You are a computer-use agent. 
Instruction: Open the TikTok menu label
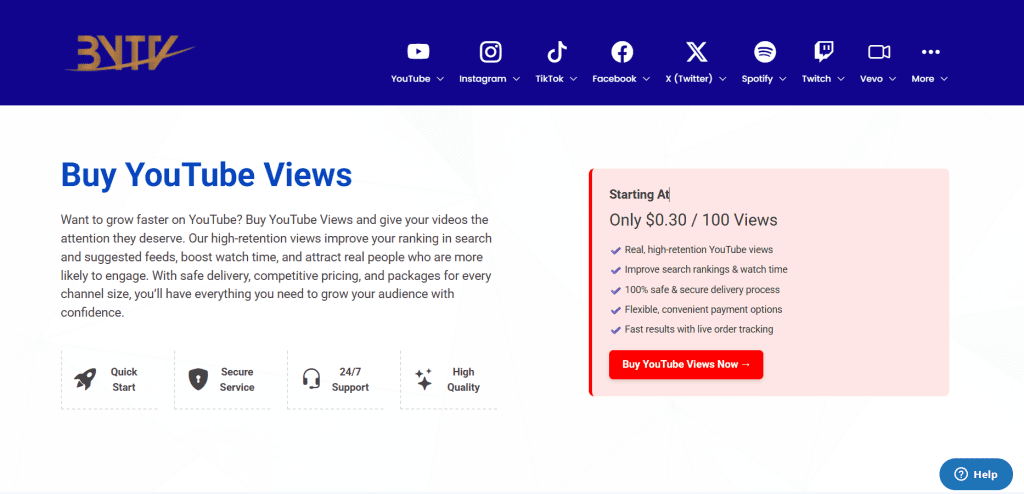click(x=549, y=79)
